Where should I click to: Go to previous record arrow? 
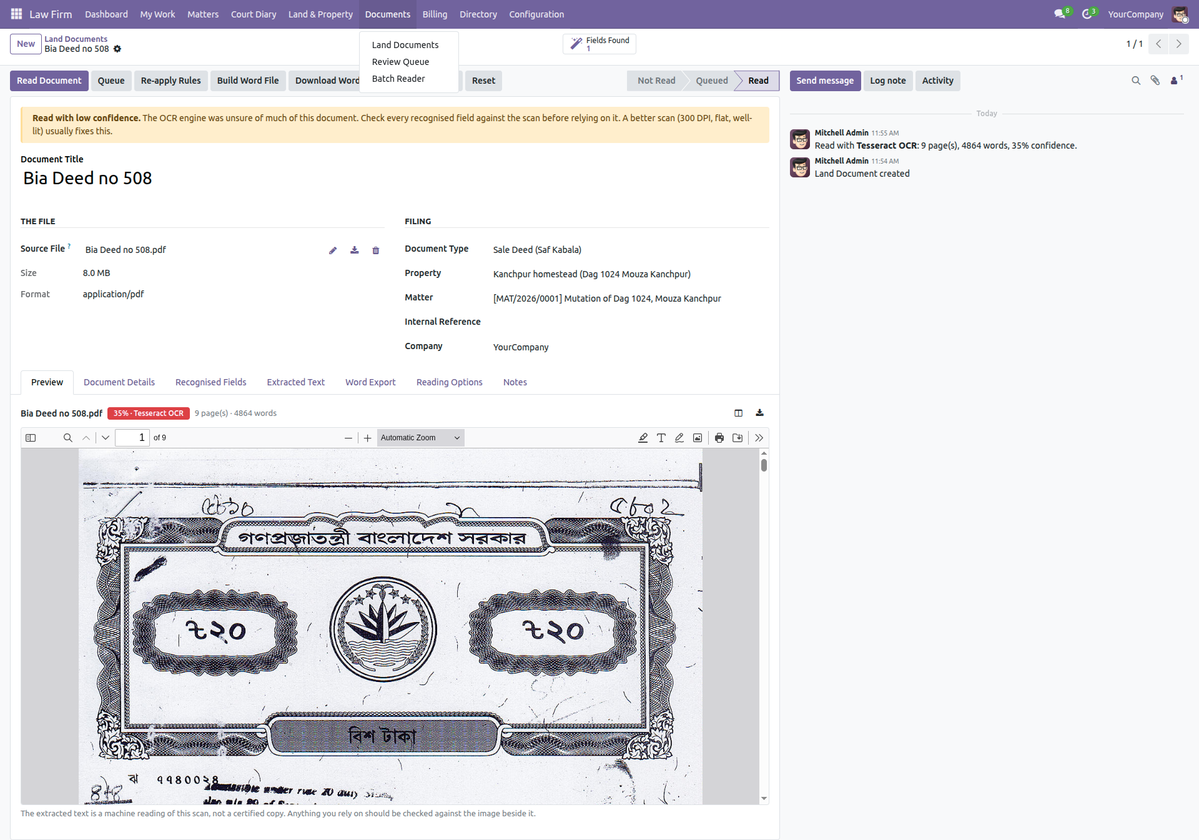(x=1158, y=44)
